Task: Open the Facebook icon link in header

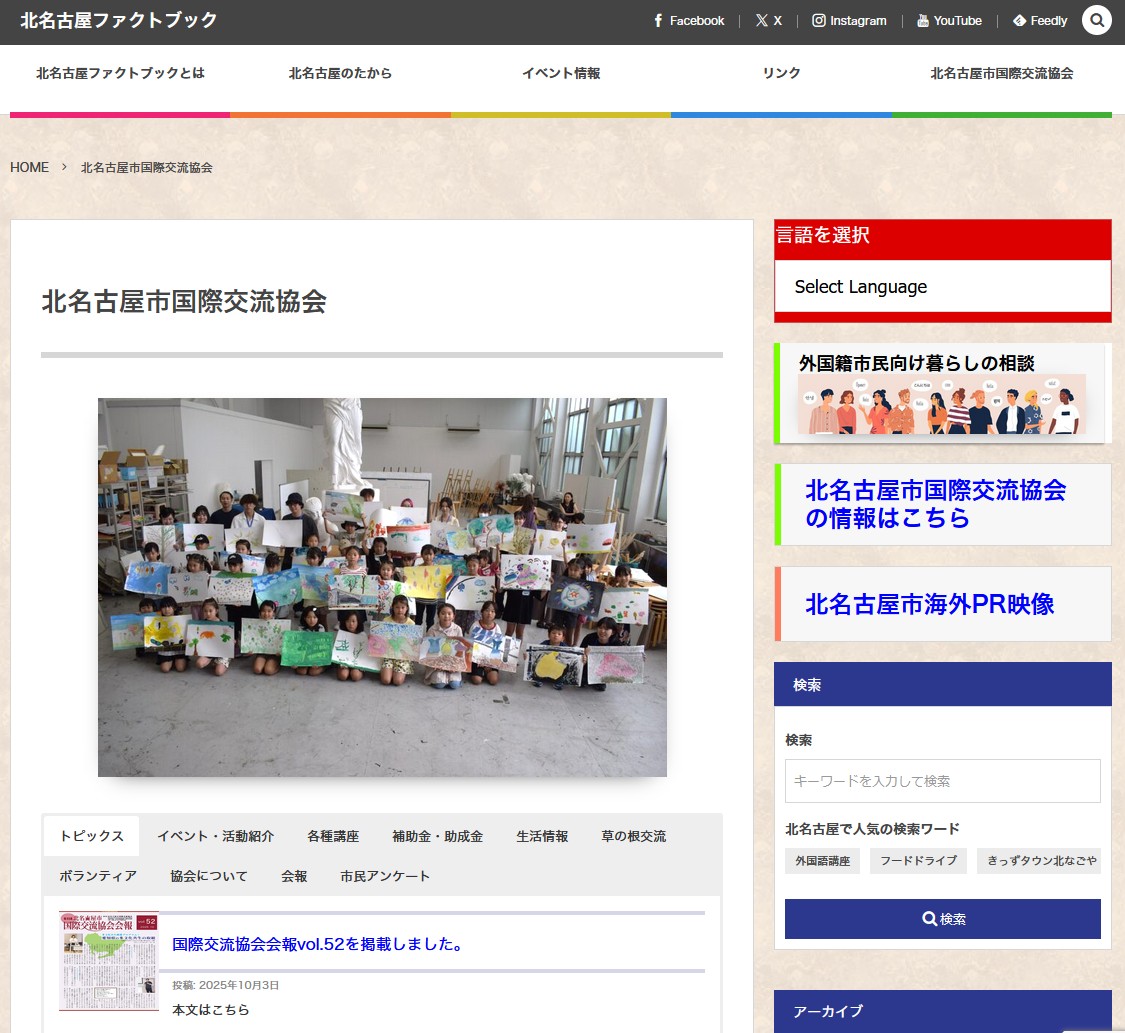Action: pos(688,21)
